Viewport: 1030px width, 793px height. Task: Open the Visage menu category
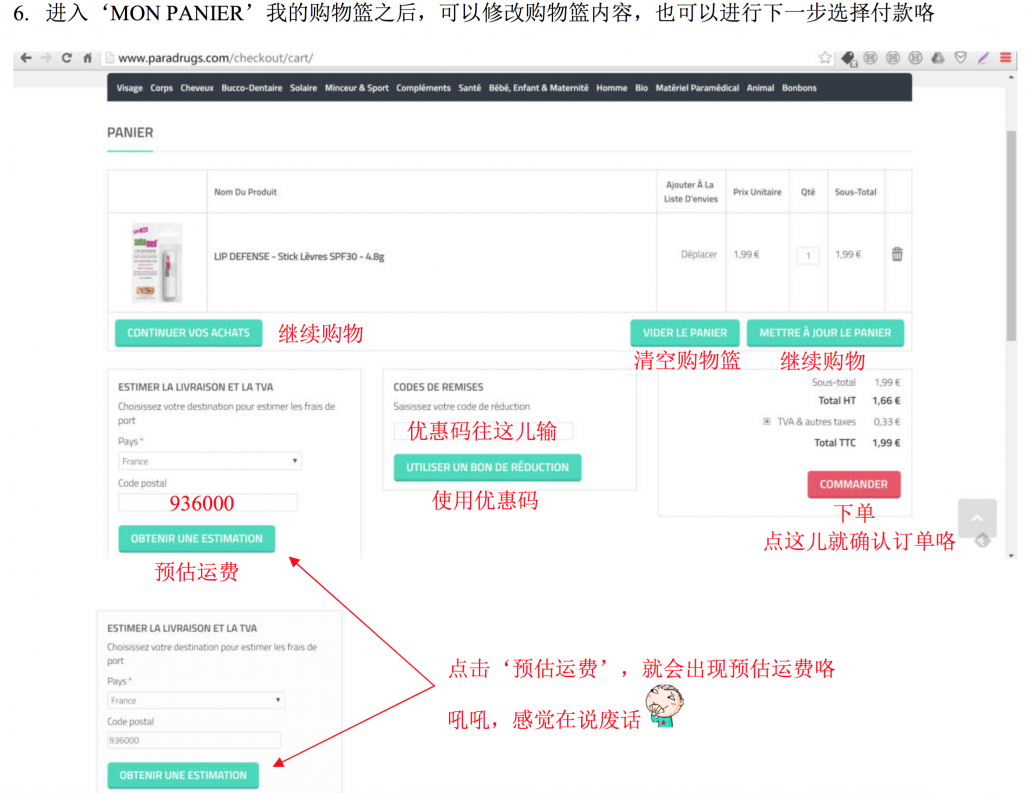129,88
